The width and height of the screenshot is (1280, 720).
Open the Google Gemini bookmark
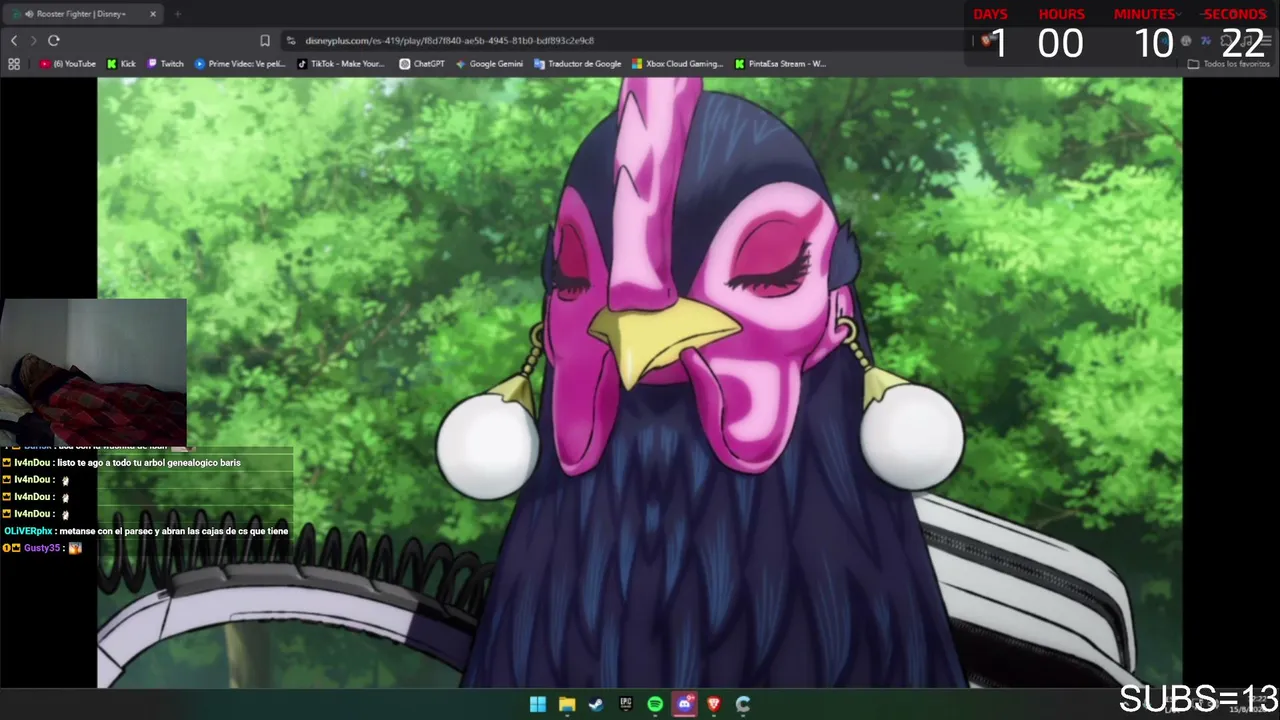click(489, 64)
